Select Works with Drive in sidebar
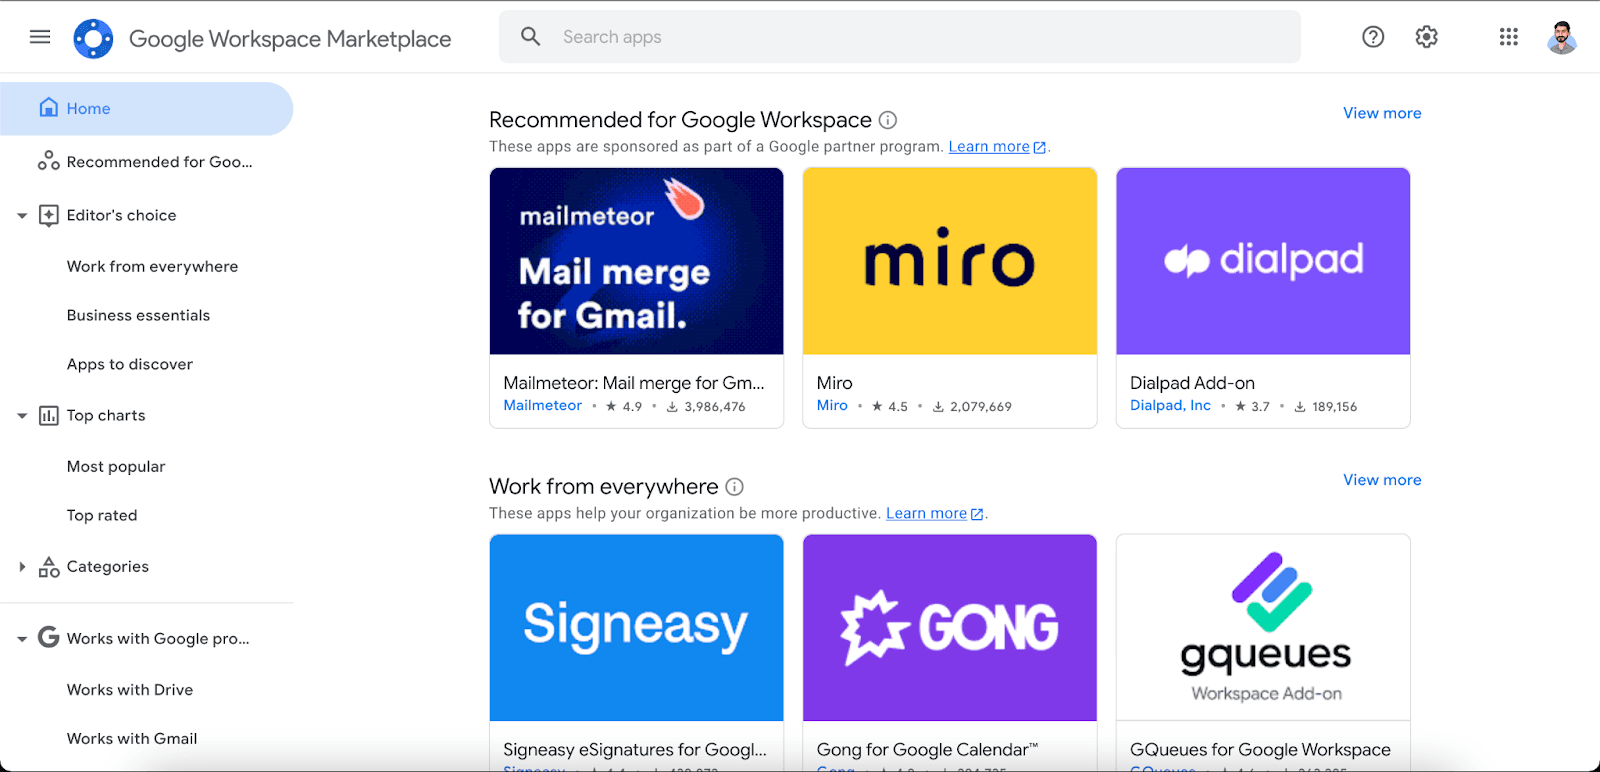This screenshot has width=1600, height=772. [x=130, y=690]
